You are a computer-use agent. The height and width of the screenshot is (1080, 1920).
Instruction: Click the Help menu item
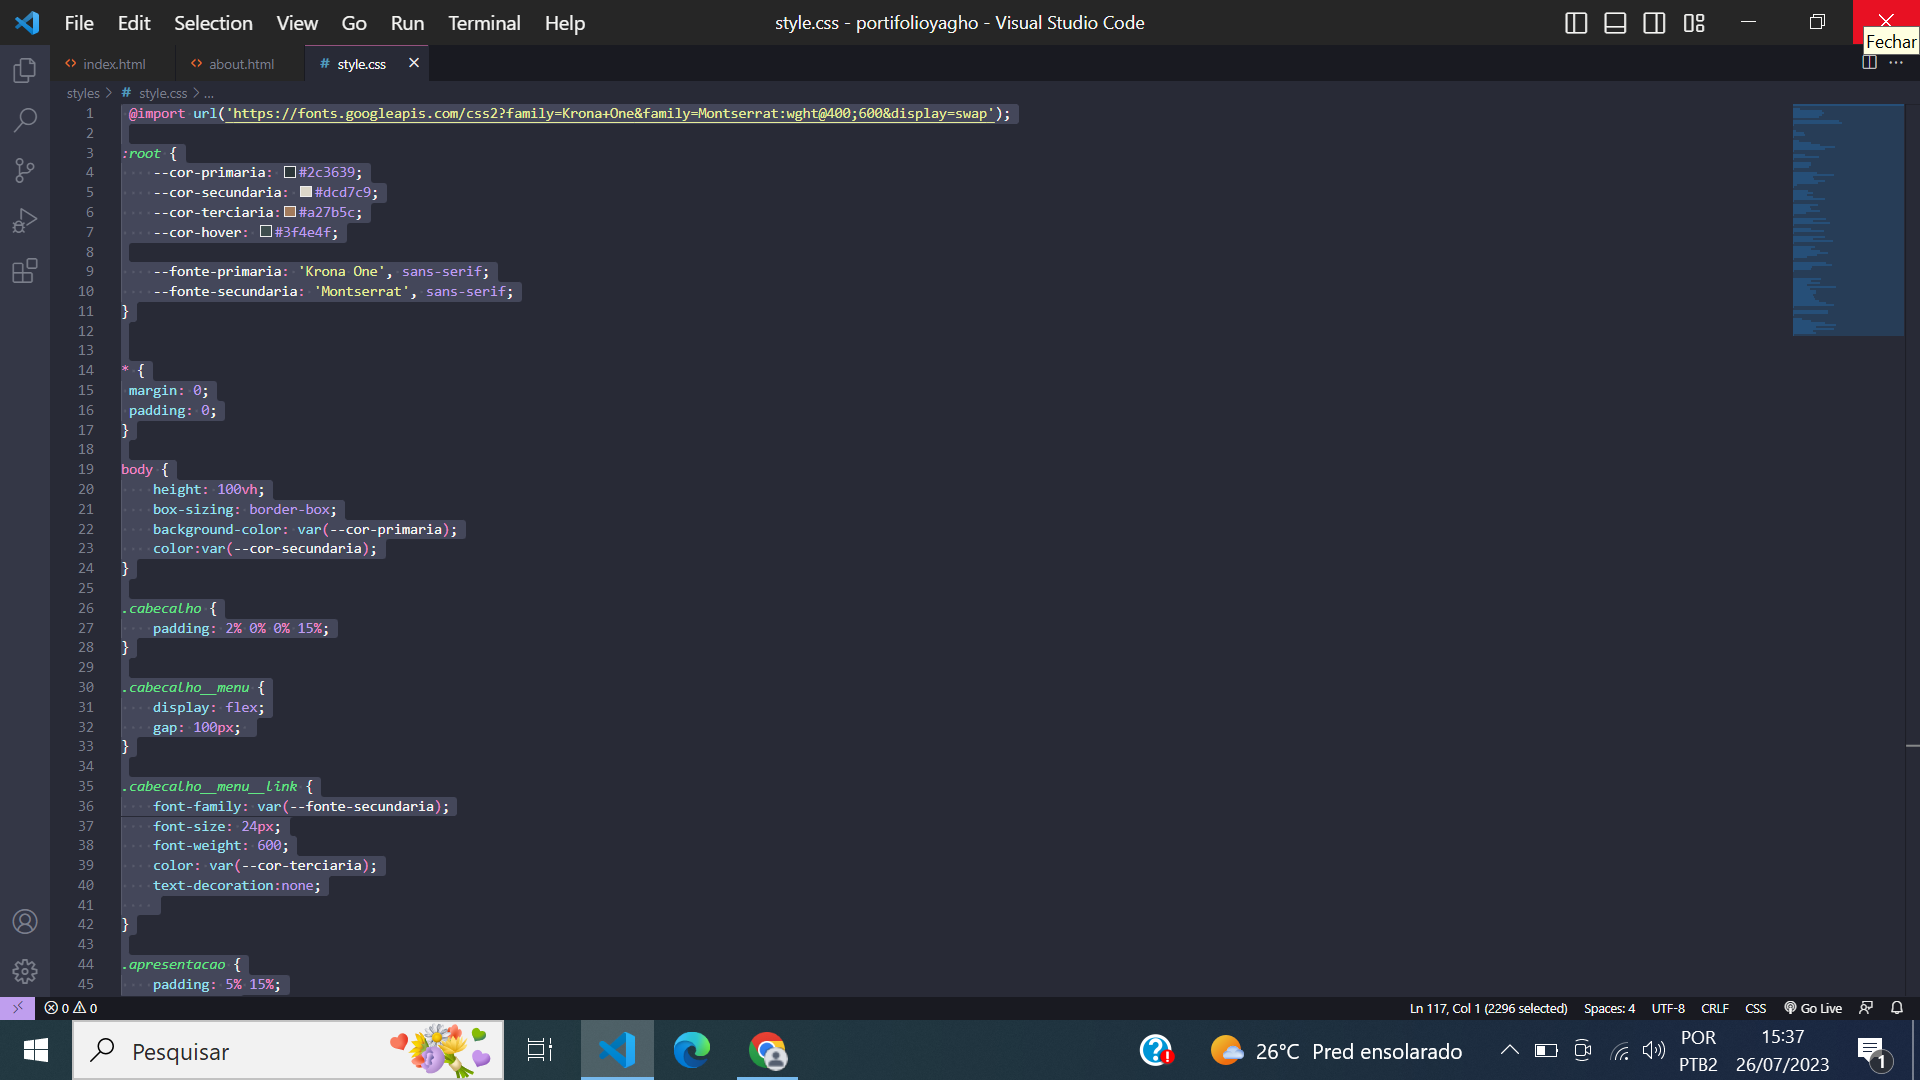[x=564, y=22]
